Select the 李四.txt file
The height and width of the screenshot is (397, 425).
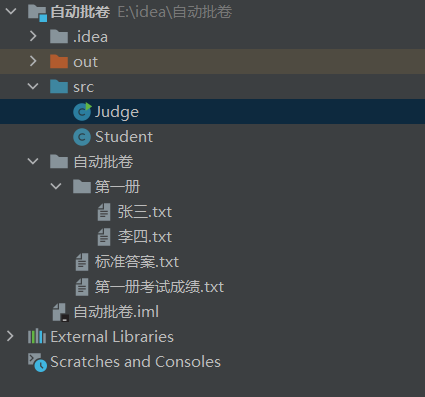pos(145,237)
